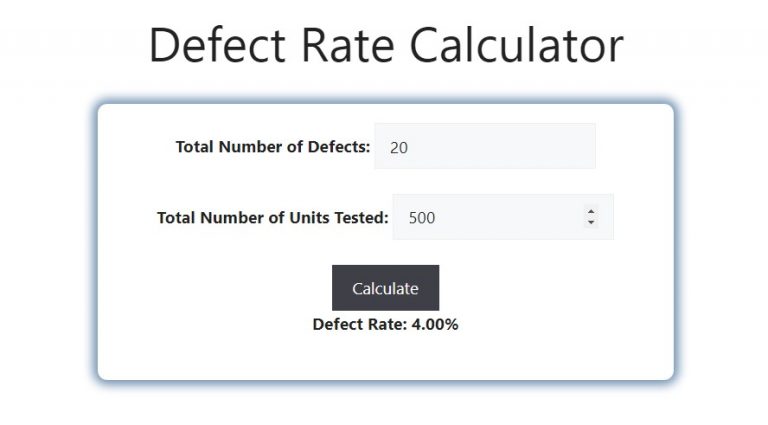Click the word Calculator in the title
The image size is (768, 425).
click(x=516, y=46)
